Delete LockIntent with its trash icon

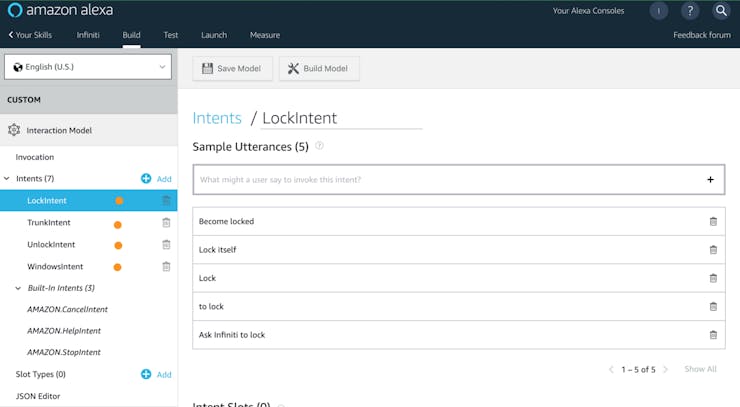(166, 201)
